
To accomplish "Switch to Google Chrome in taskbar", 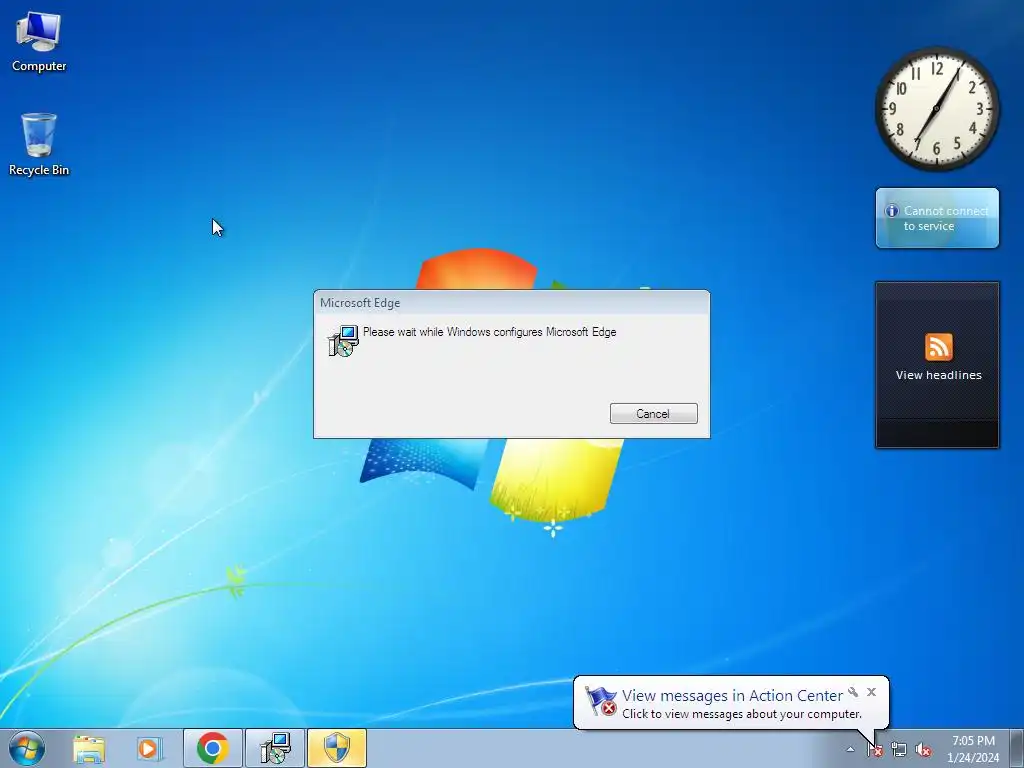I will [x=213, y=748].
